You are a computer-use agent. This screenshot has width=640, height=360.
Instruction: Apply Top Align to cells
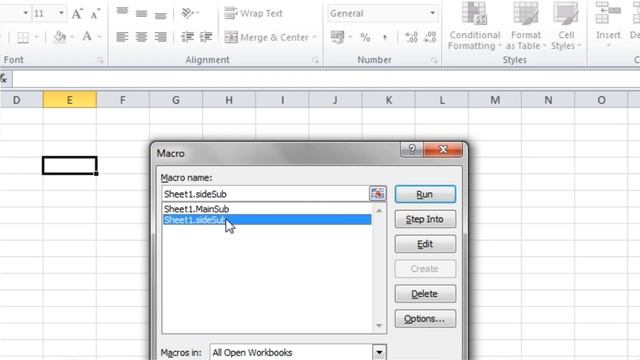tap(122, 12)
